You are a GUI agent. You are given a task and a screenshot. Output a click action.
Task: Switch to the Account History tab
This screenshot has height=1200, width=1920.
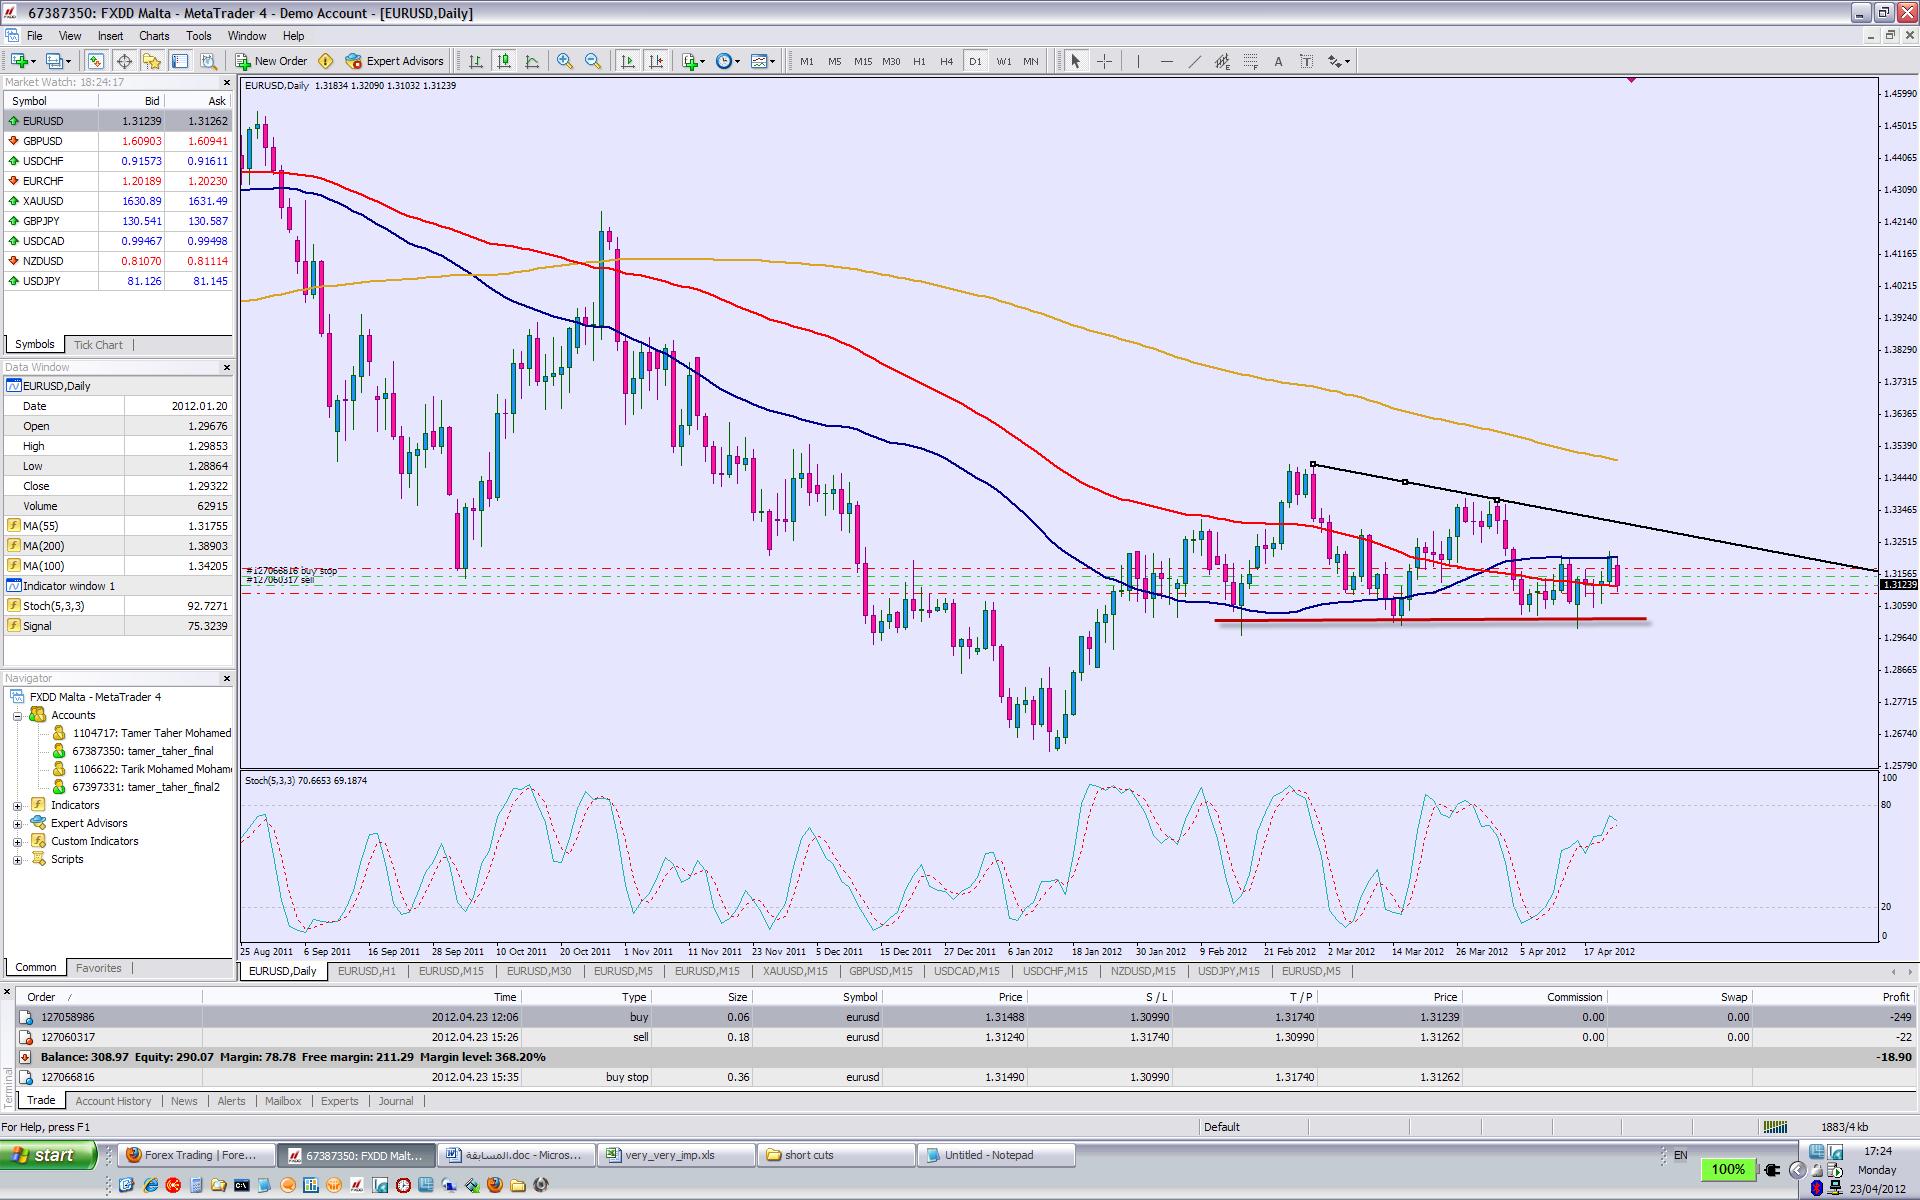[x=113, y=1101]
